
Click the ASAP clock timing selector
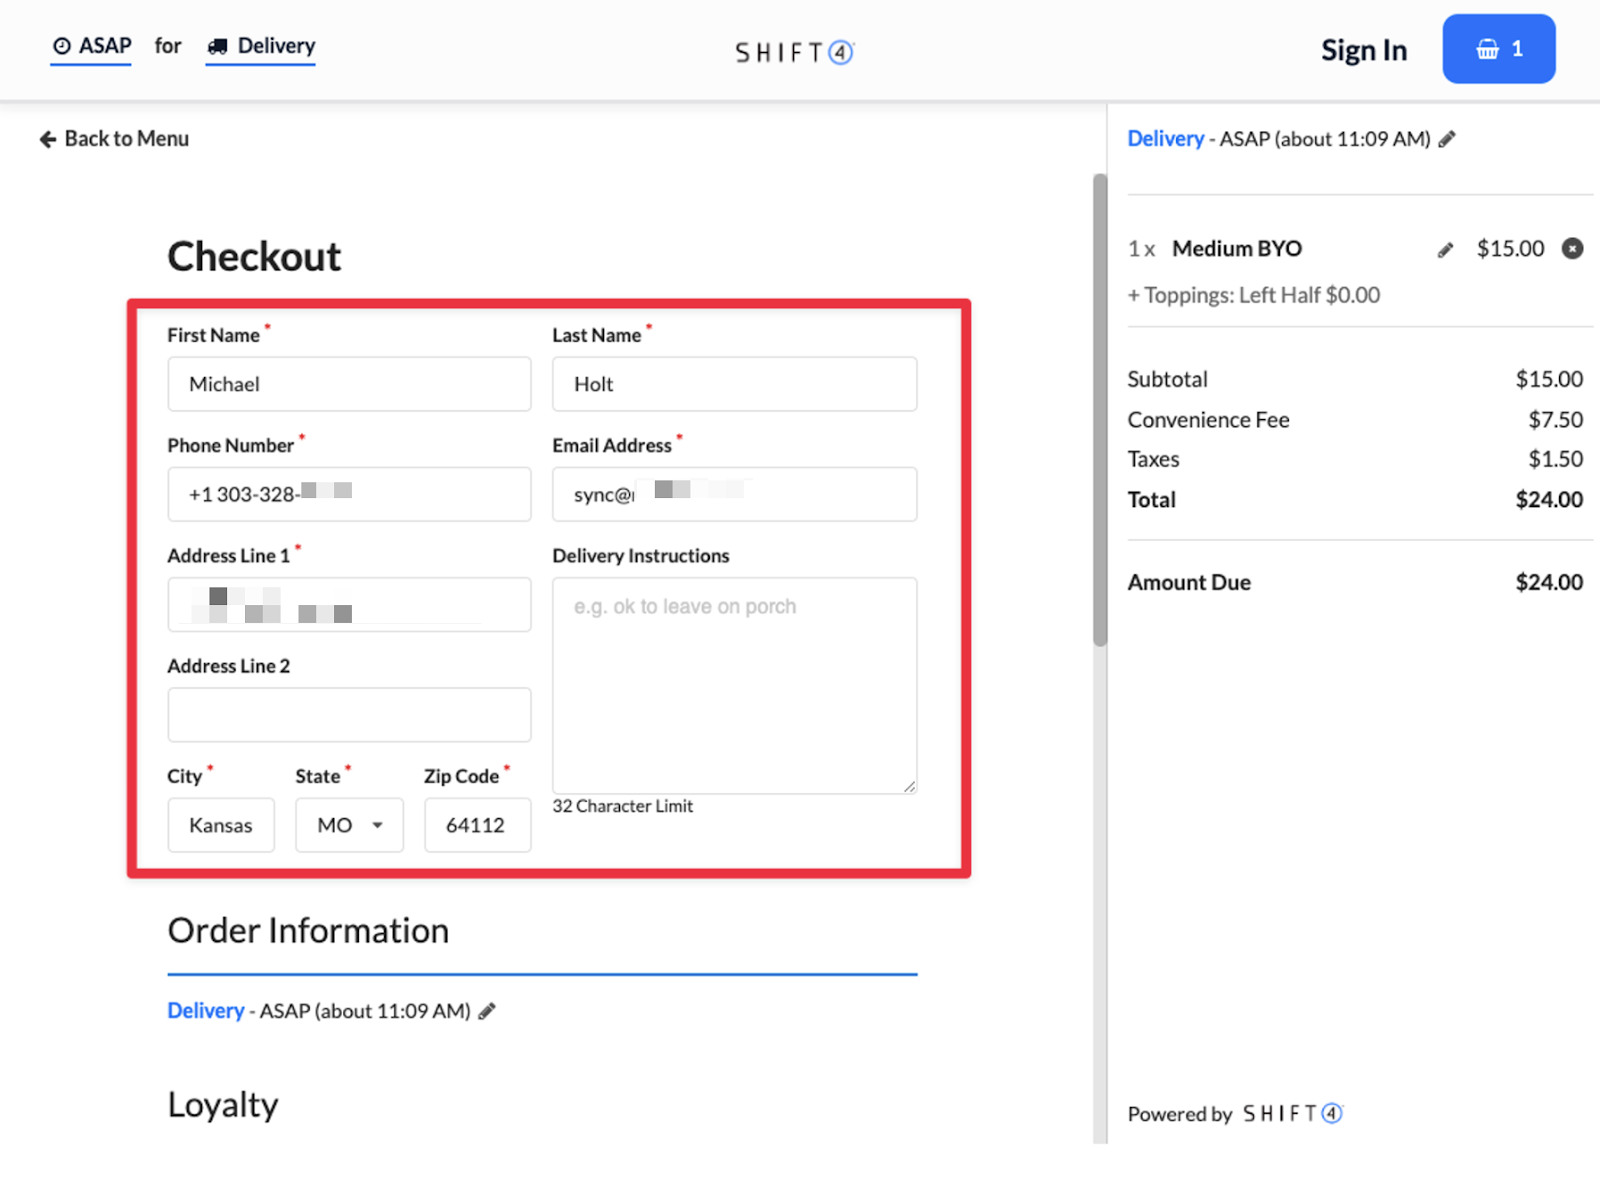[92, 46]
